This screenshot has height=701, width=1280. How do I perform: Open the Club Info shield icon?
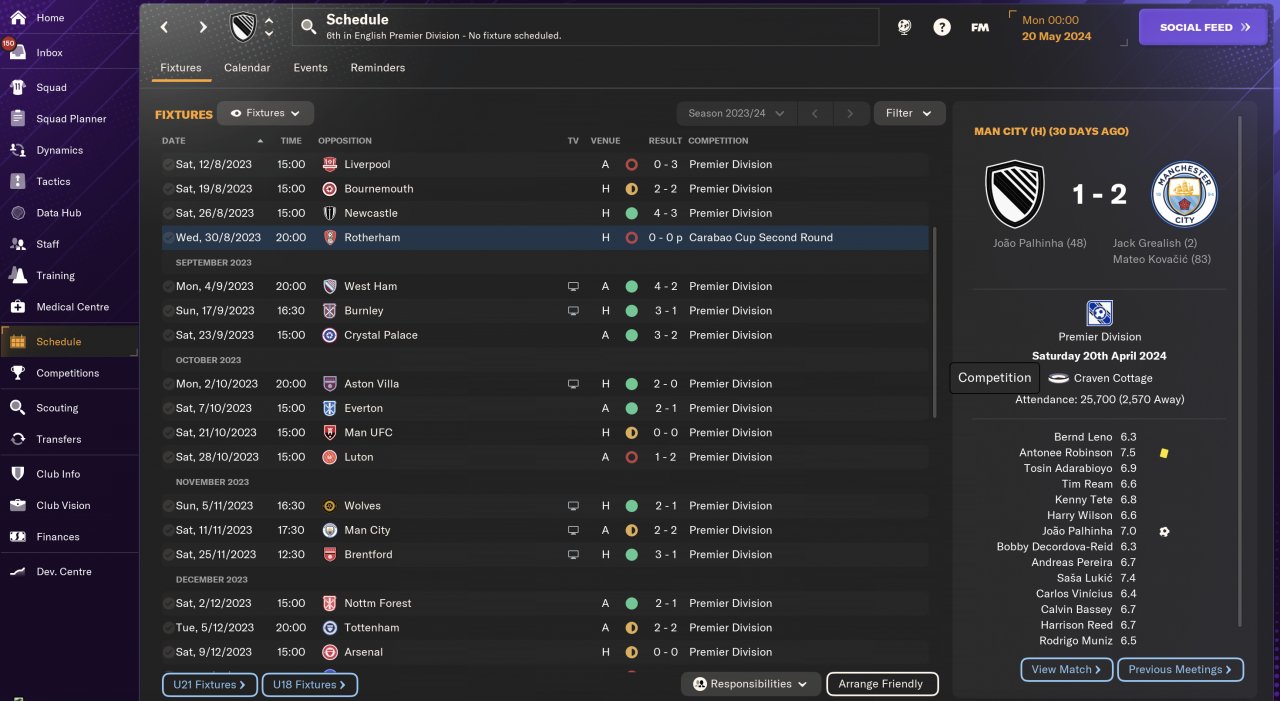click(17, 474)
